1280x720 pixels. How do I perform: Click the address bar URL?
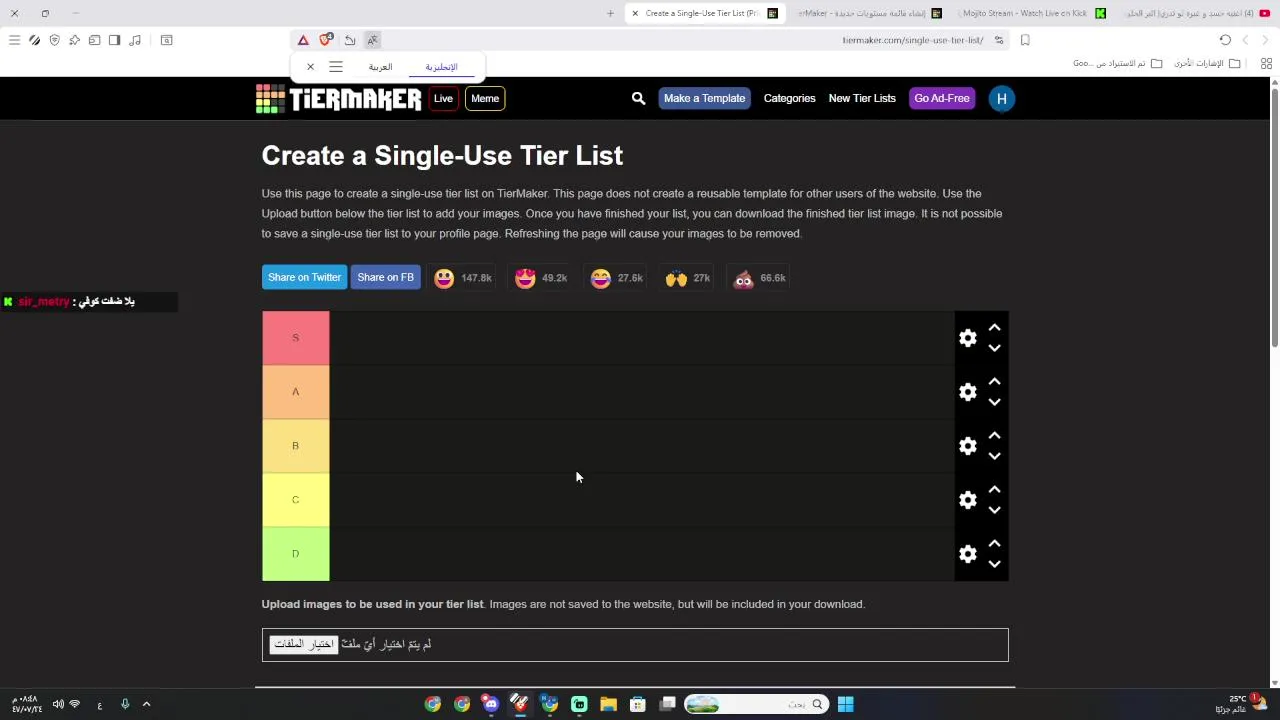pos(912,40)
